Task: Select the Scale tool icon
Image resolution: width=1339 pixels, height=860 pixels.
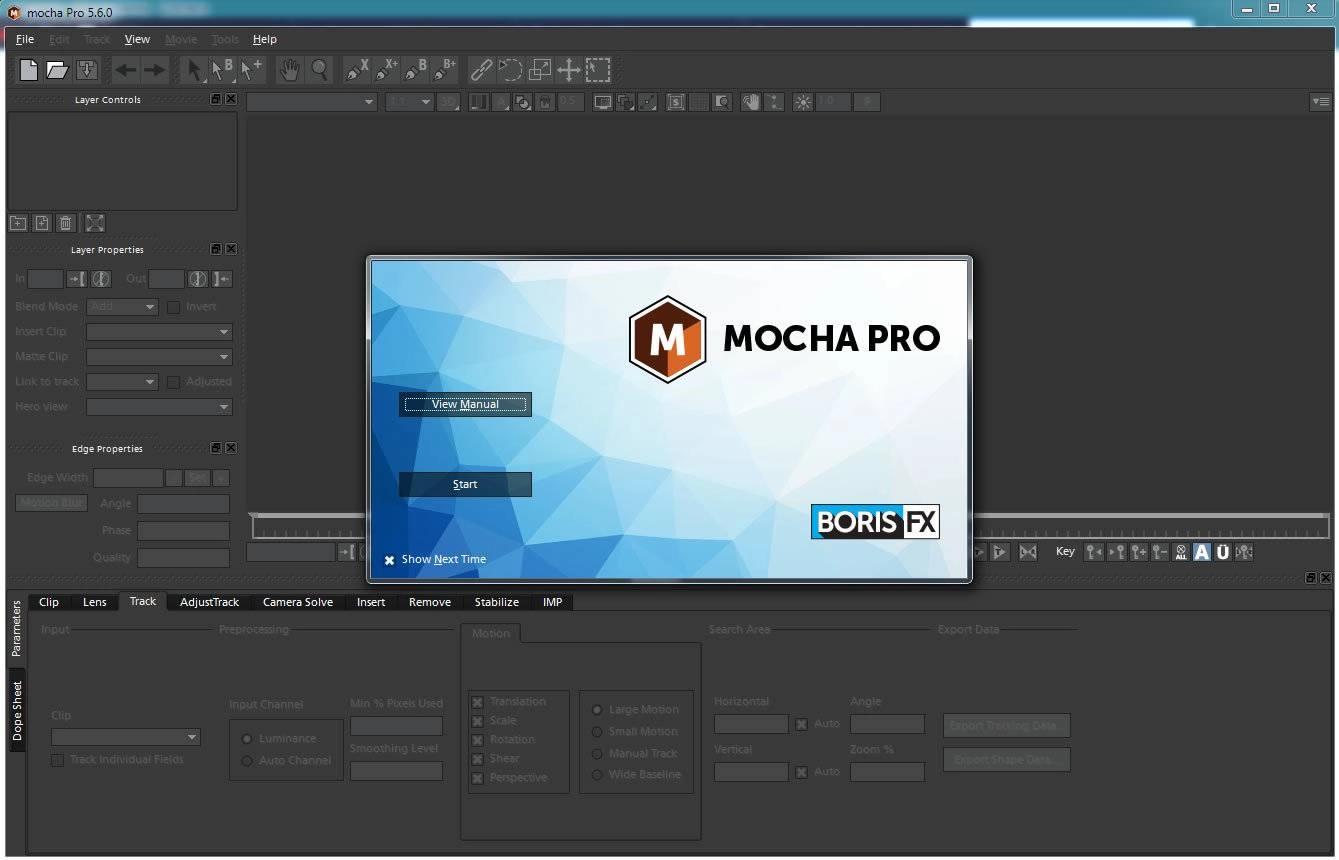Action: pos(540,70)
